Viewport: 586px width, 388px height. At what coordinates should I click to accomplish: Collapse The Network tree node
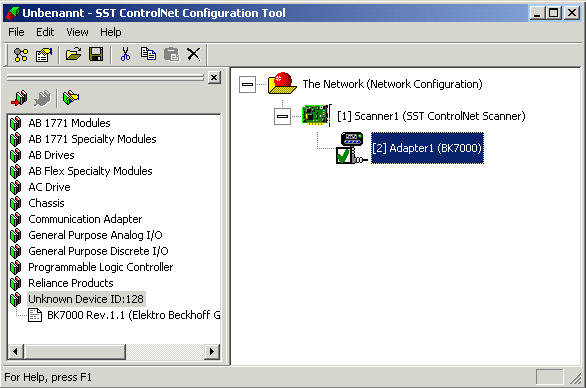247,84
